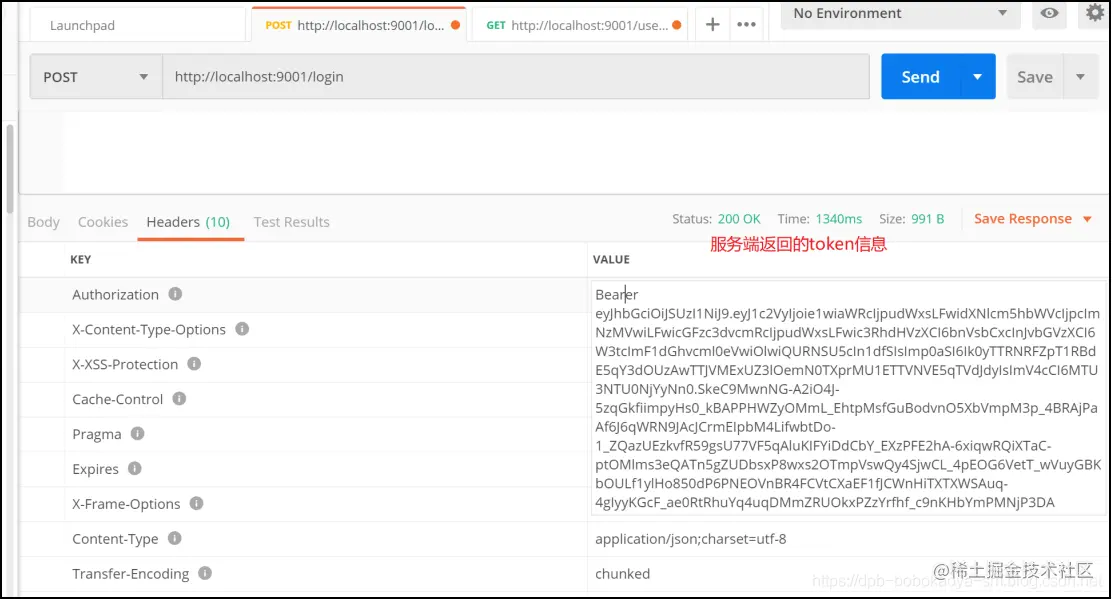1112x599 pixels.
Task: Show info for X-XSS-Protection header
Action: [194, 364]
